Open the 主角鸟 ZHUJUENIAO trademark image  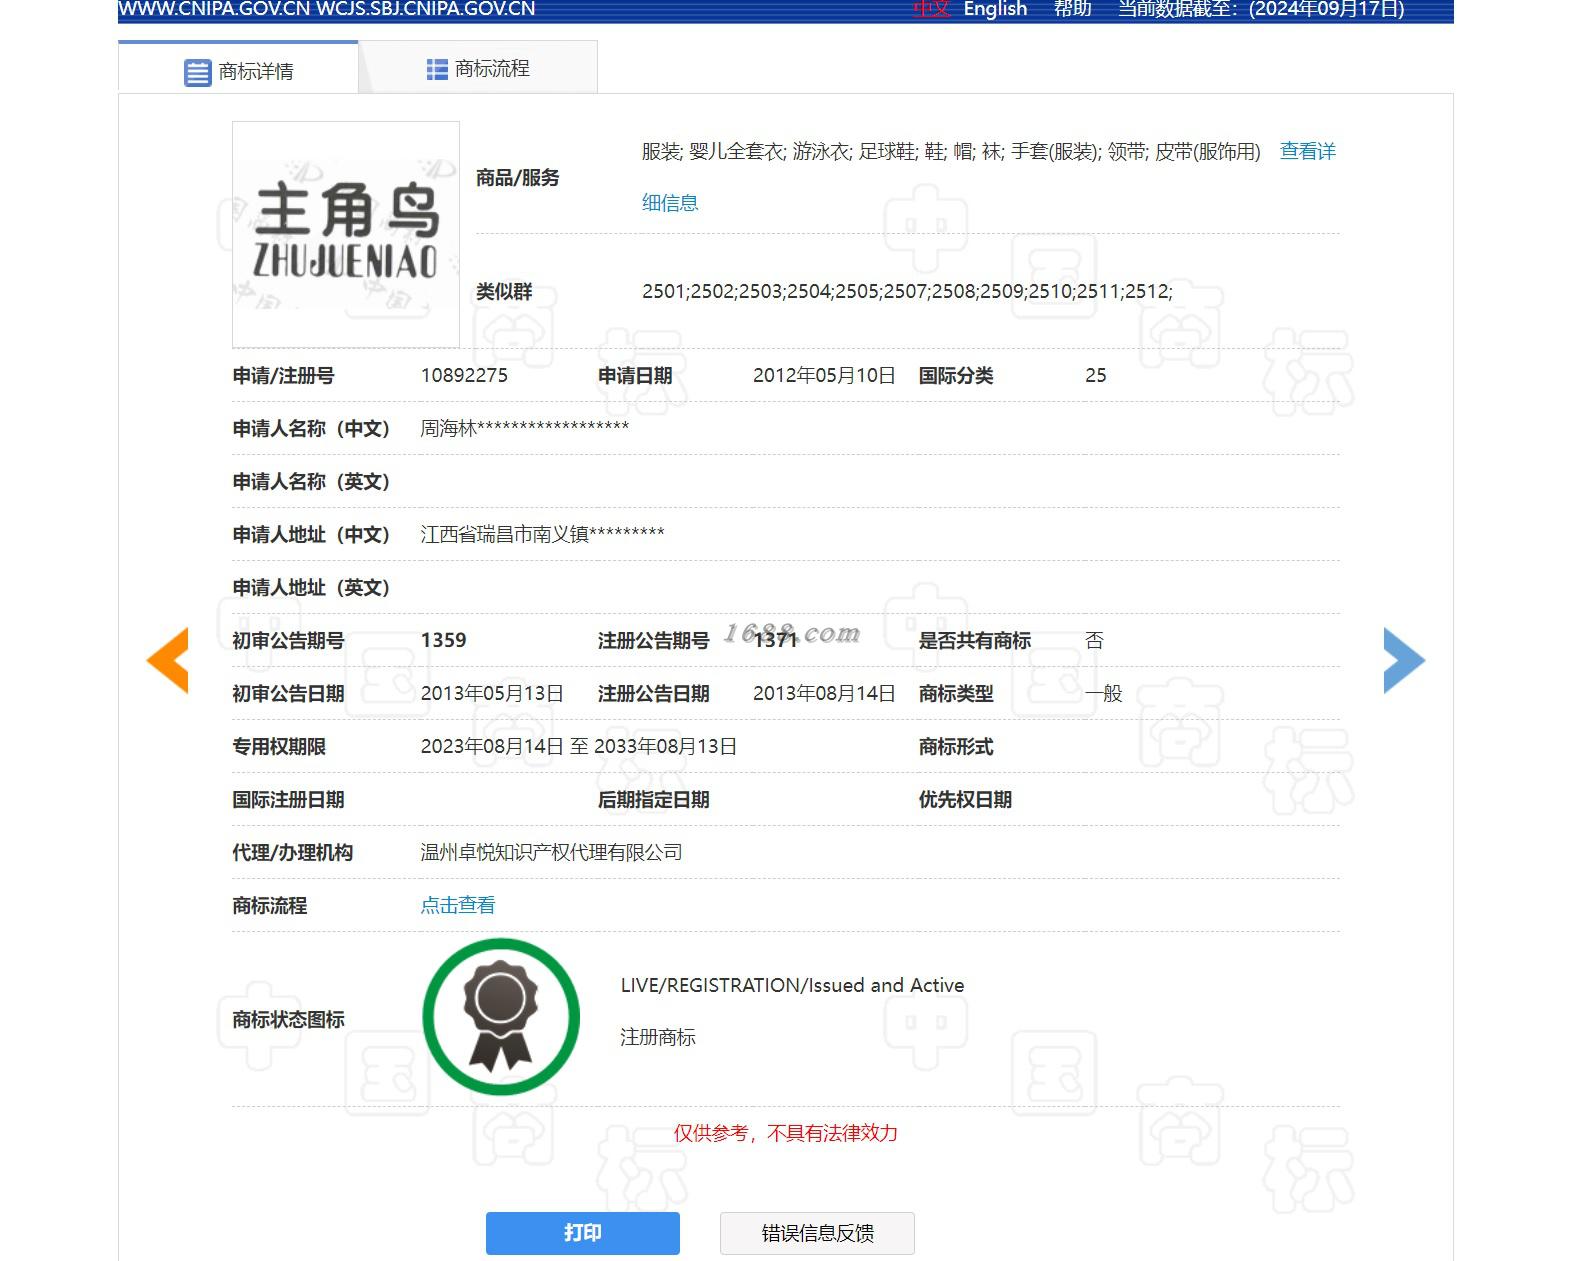[x=346, y=235]
